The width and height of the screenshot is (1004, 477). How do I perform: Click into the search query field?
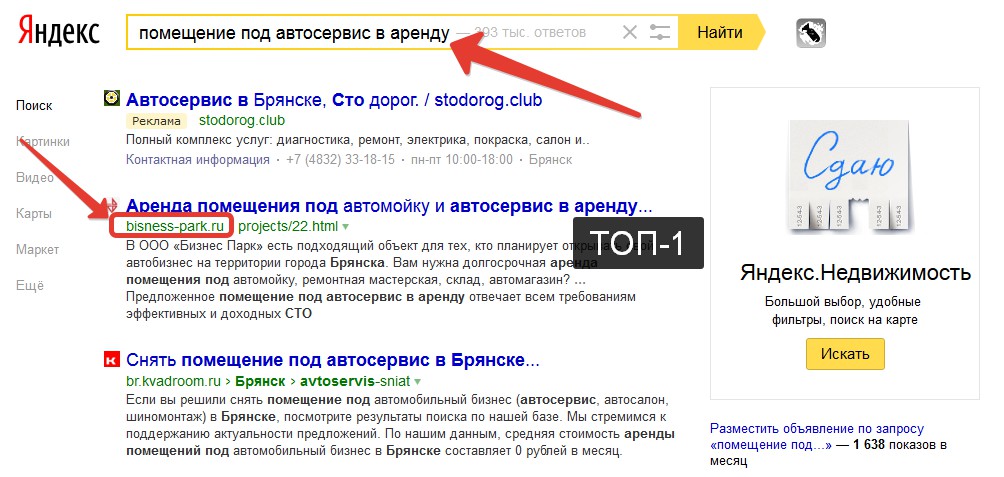tap(371, 32)
